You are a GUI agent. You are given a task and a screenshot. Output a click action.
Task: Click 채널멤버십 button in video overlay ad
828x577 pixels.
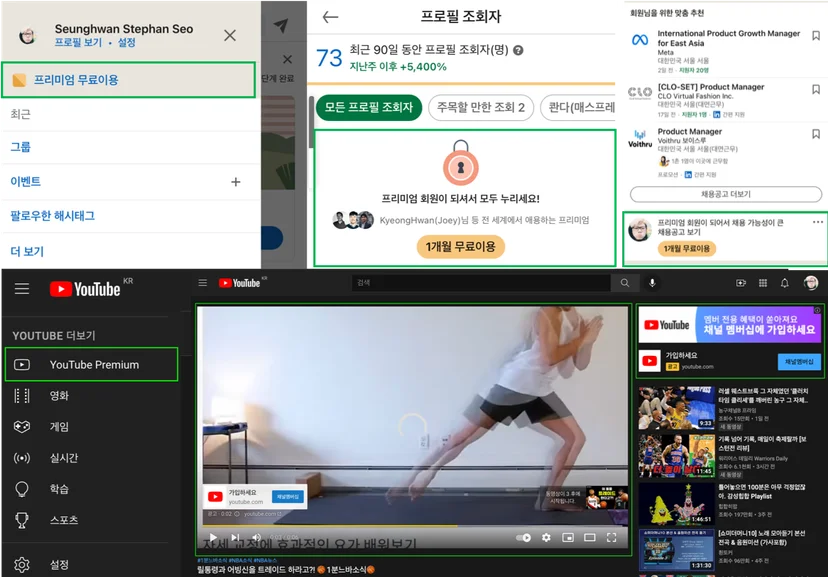click(x=288, y=497)
